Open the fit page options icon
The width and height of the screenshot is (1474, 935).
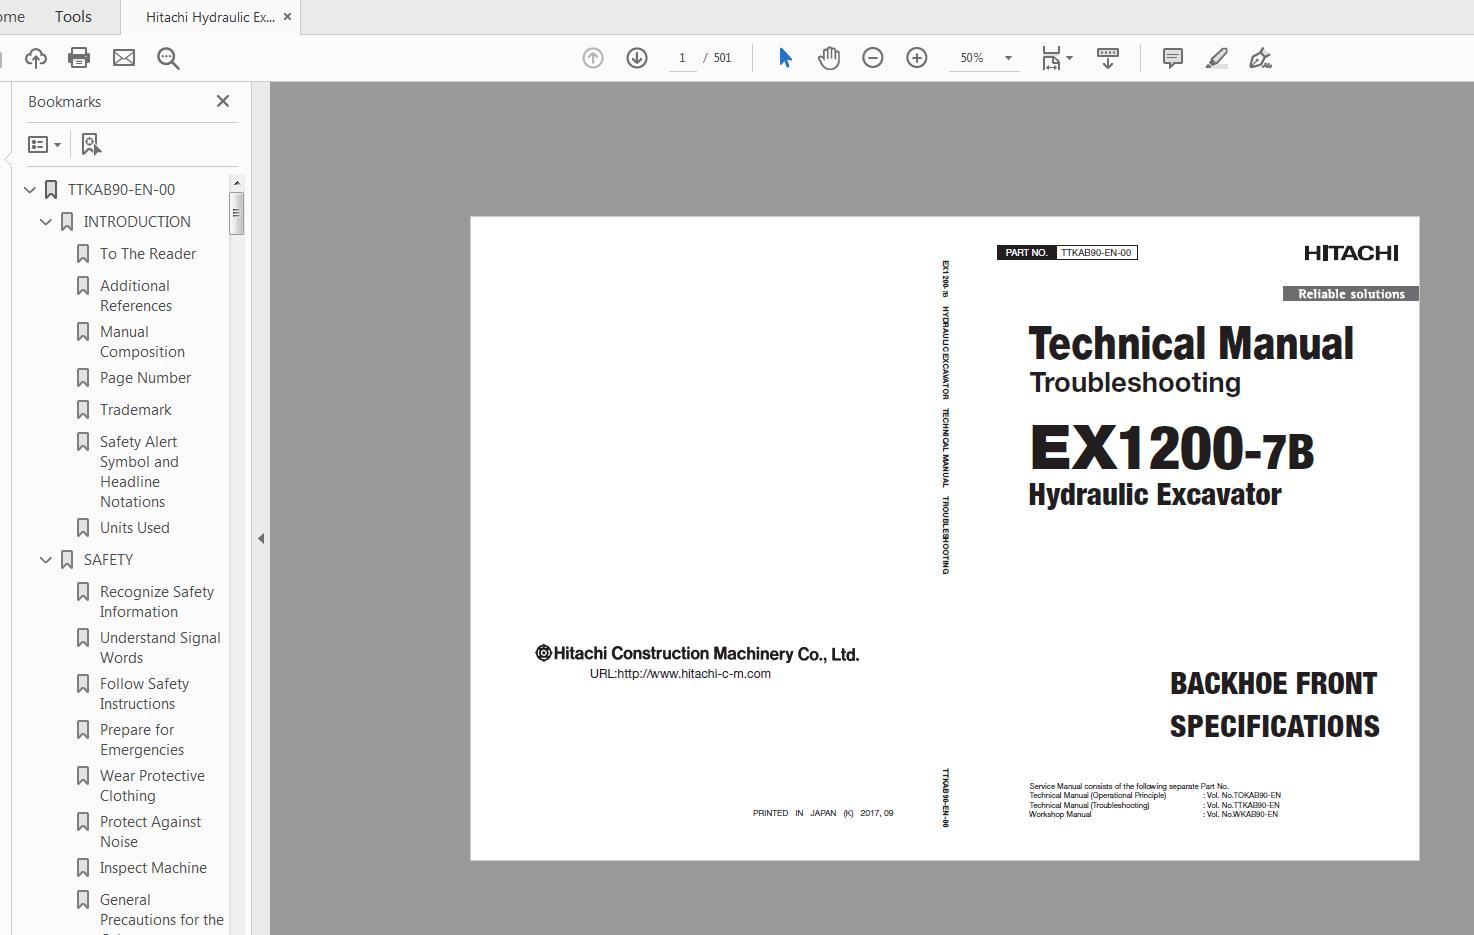1056,58
